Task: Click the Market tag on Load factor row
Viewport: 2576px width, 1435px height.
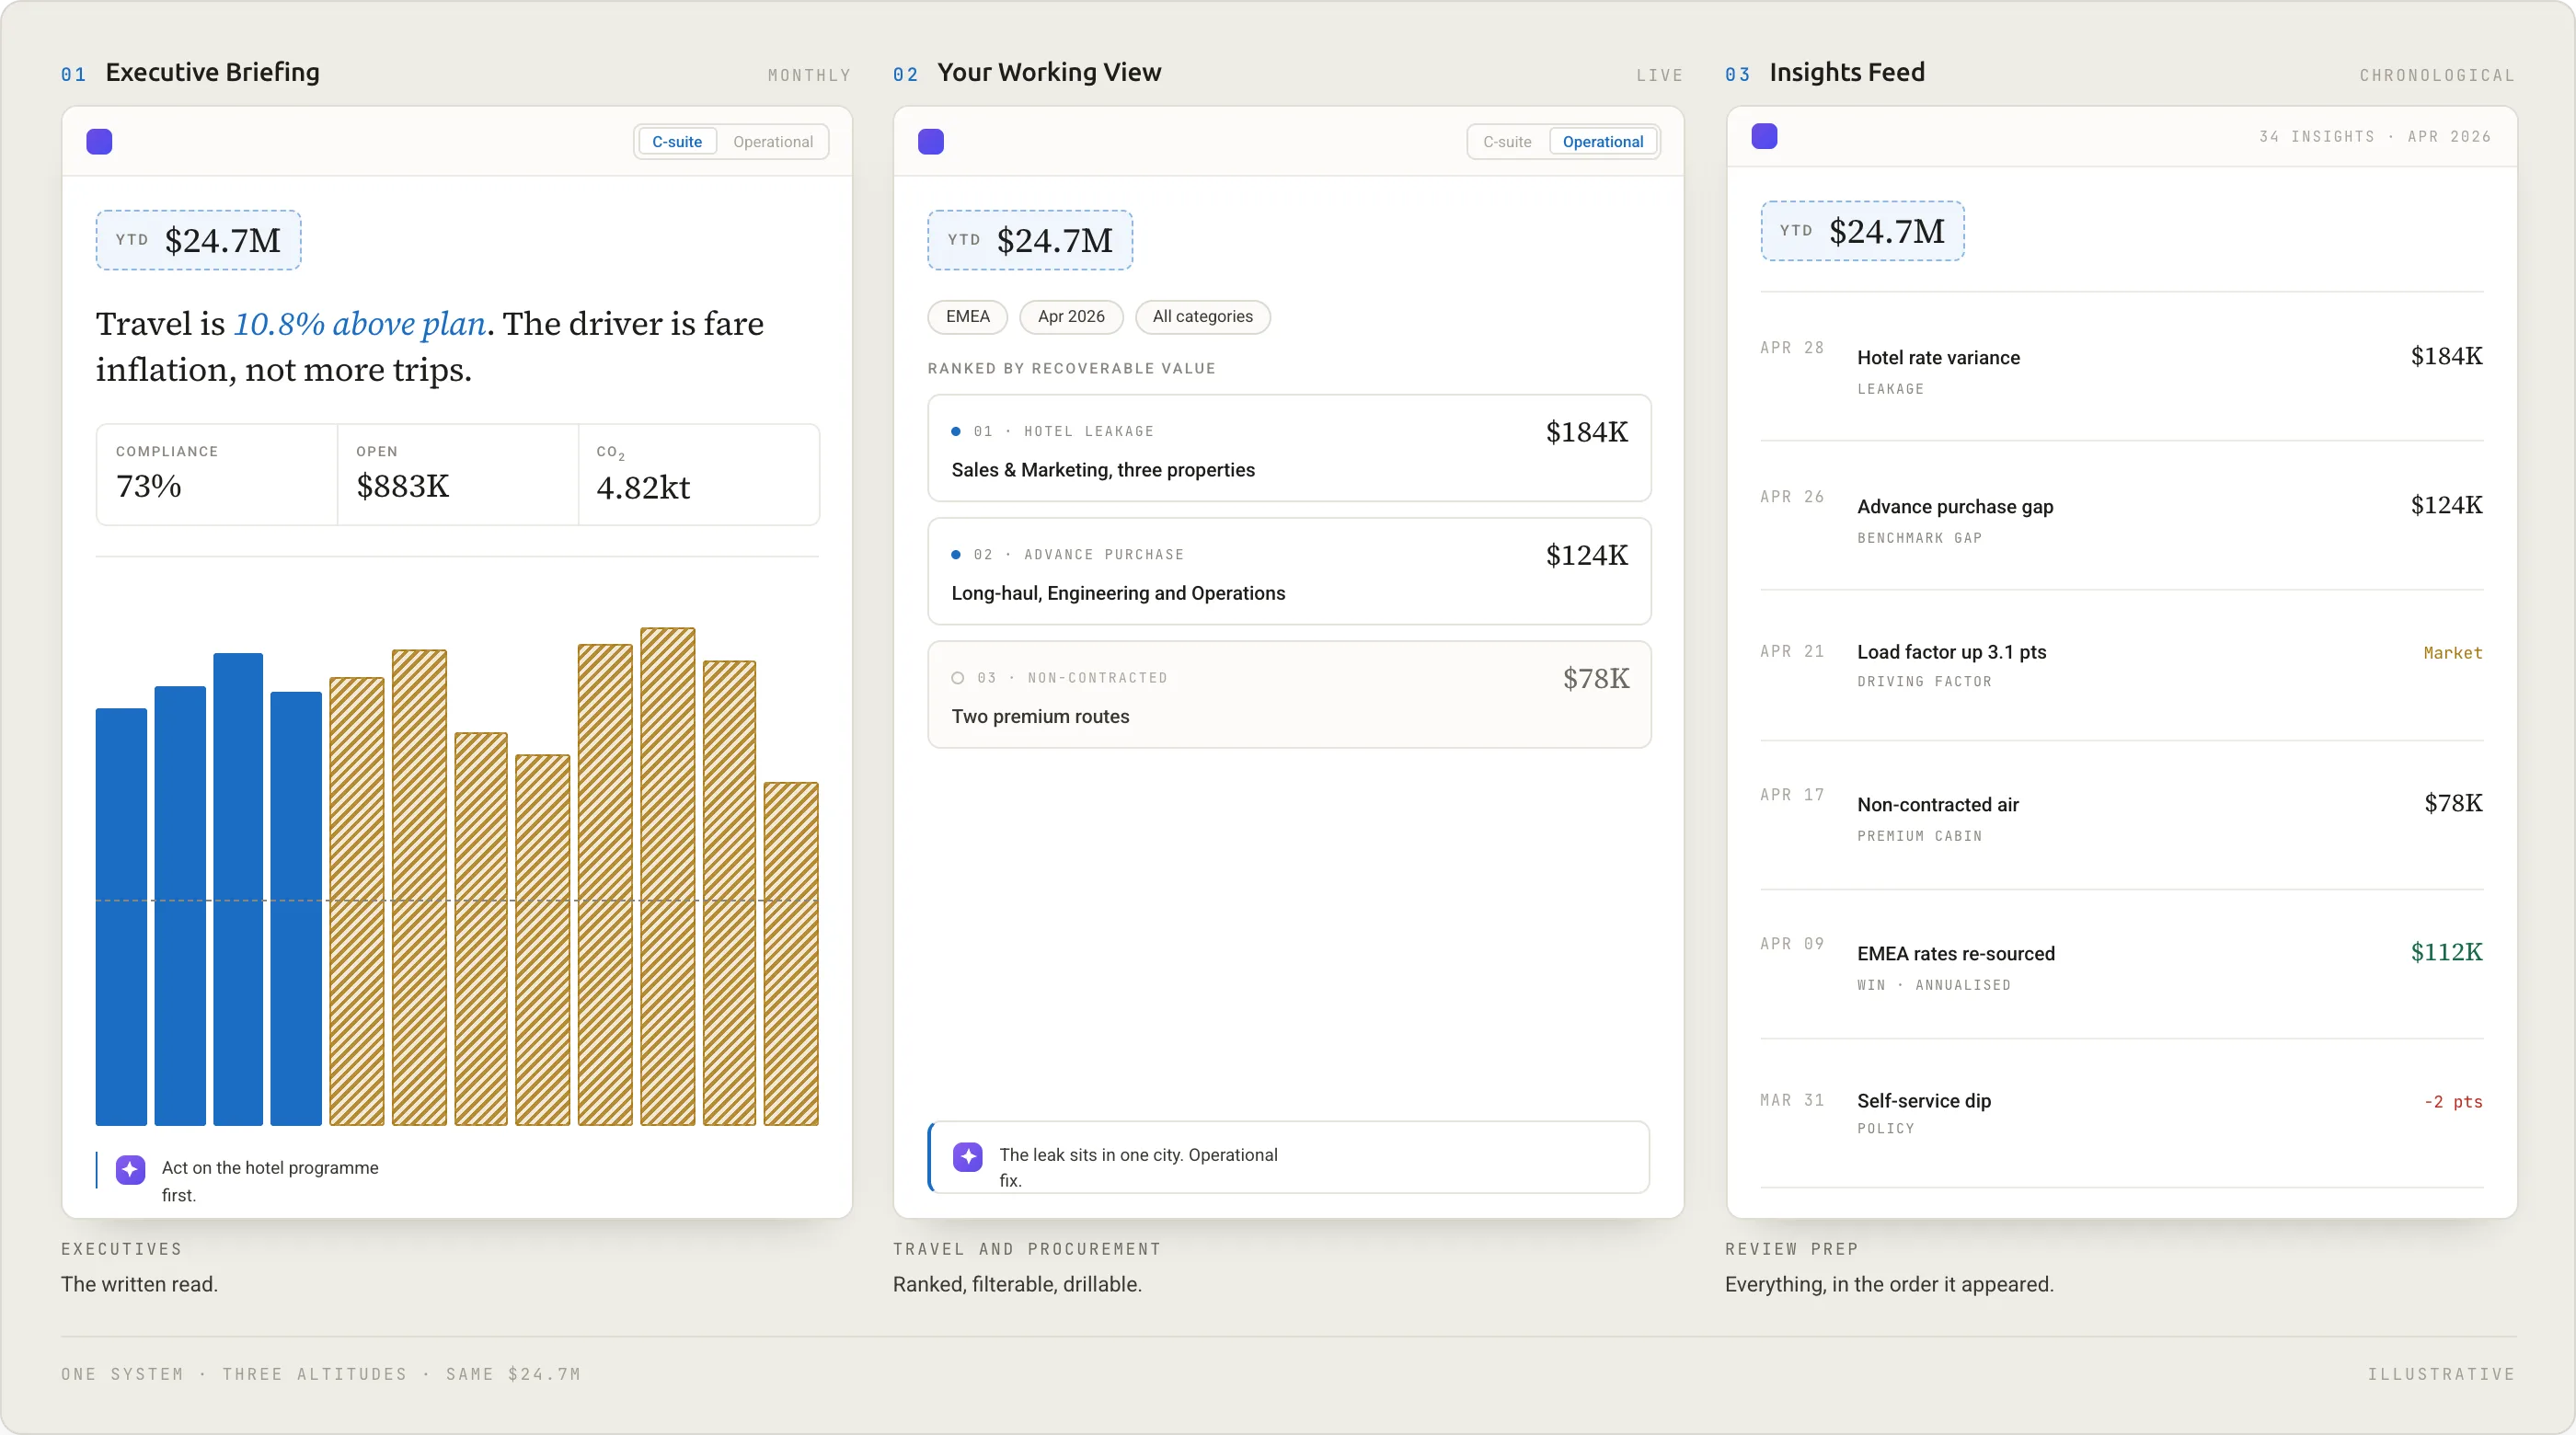Action: (x=2453, y=654)
